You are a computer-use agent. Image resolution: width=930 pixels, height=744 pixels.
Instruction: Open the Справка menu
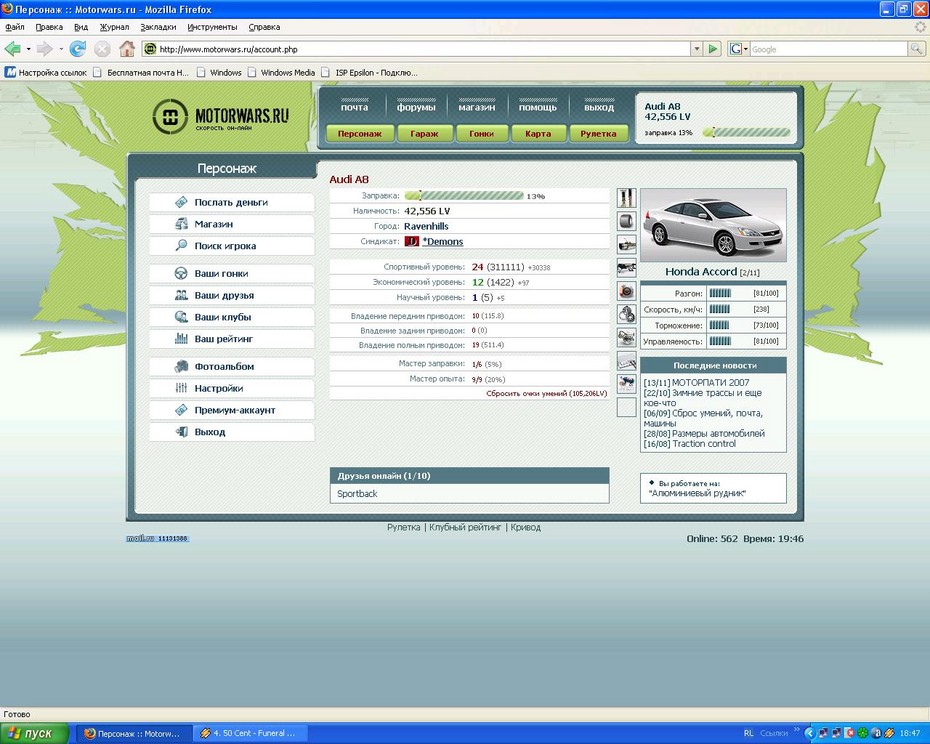pyautogui.click(x=264, y=27)
